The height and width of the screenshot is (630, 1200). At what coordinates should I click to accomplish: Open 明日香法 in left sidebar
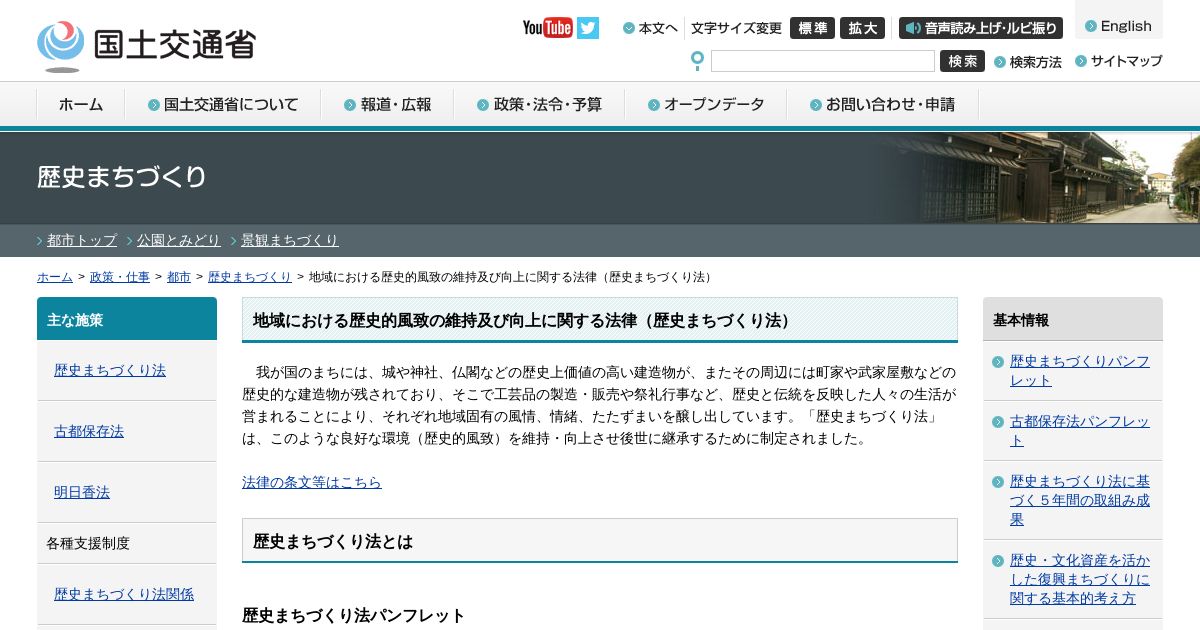coord(82,492)
